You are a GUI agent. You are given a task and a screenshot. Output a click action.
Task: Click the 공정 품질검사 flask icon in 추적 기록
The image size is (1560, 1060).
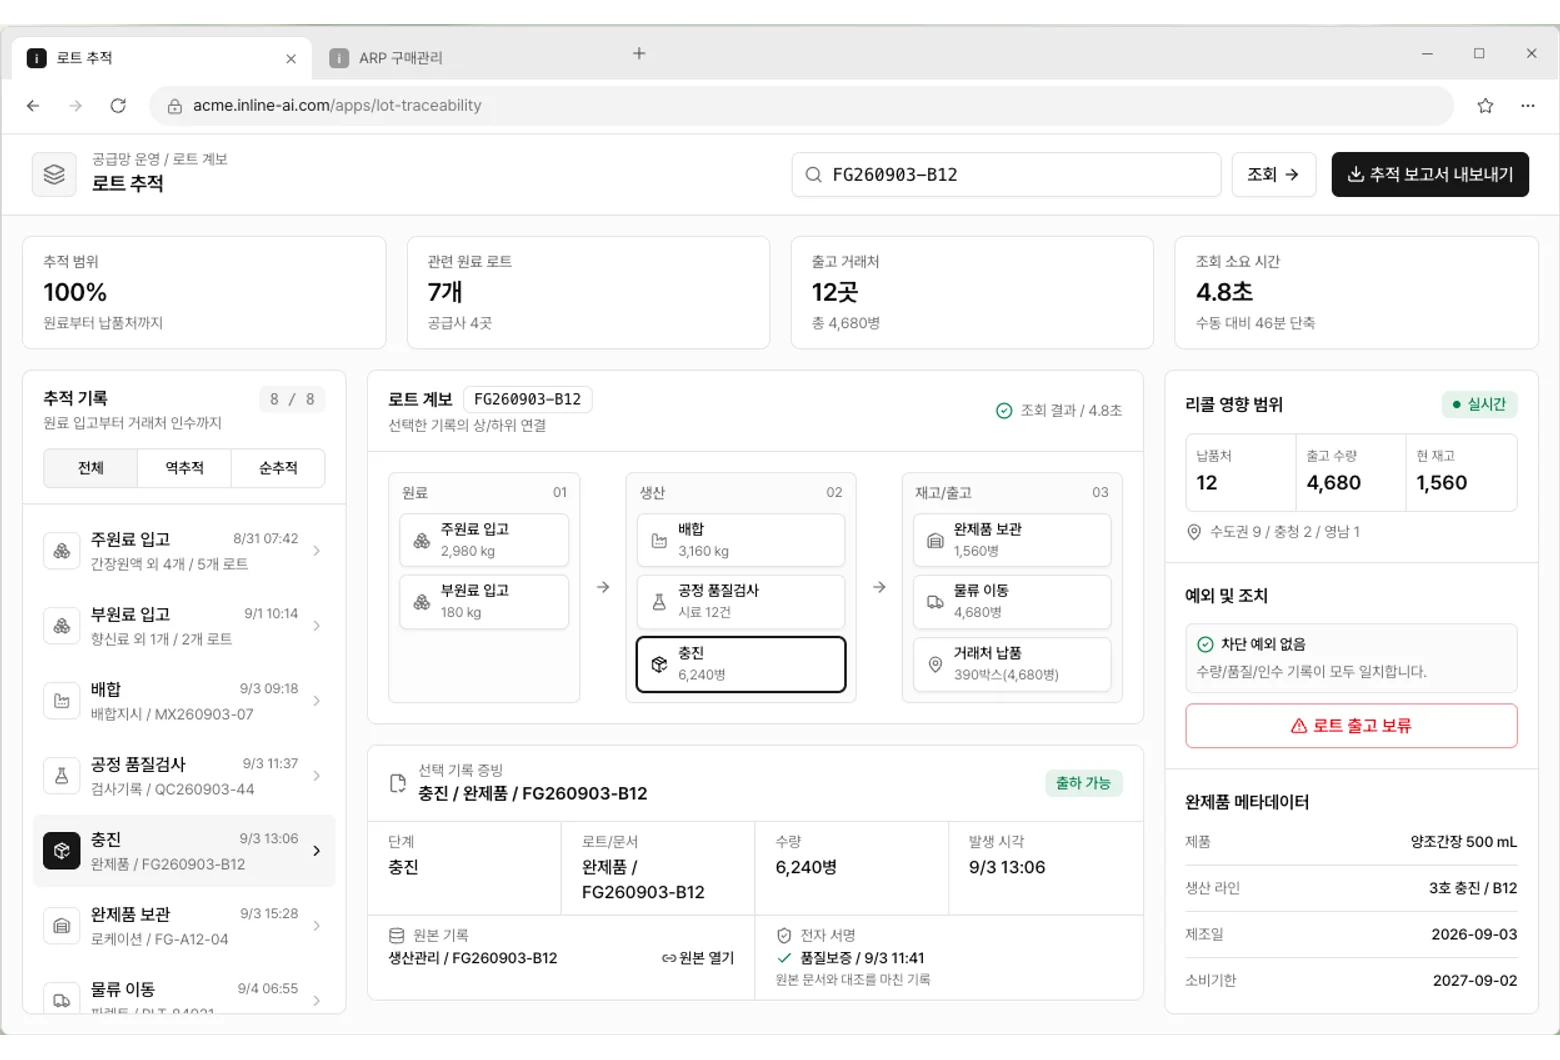(62, 776)
